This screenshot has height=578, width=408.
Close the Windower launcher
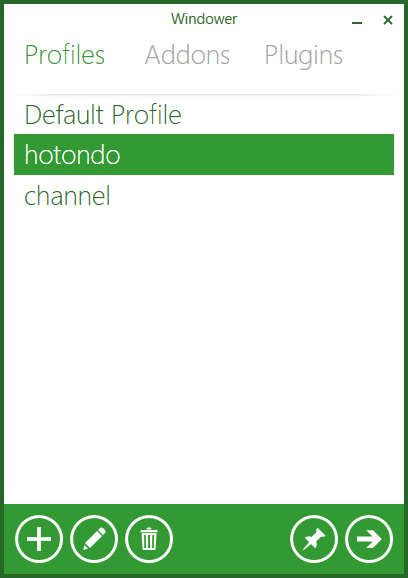click(388, 20)
